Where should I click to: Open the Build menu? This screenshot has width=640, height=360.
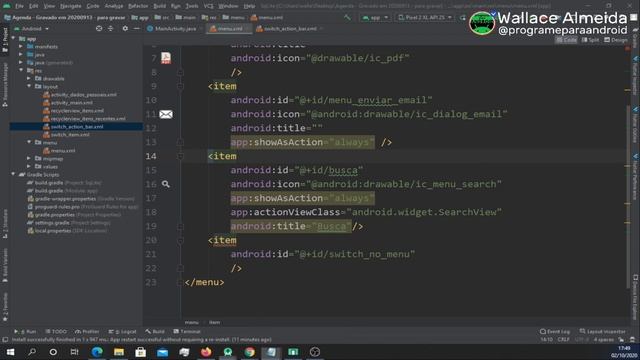(160, 6)
